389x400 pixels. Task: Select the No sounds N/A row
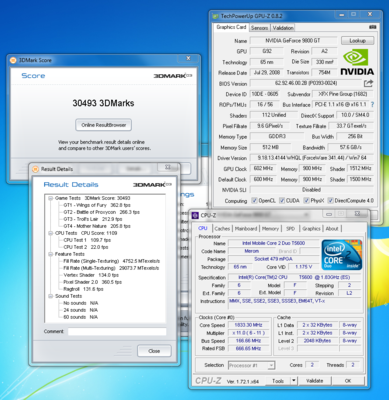(x=81, y=303)
